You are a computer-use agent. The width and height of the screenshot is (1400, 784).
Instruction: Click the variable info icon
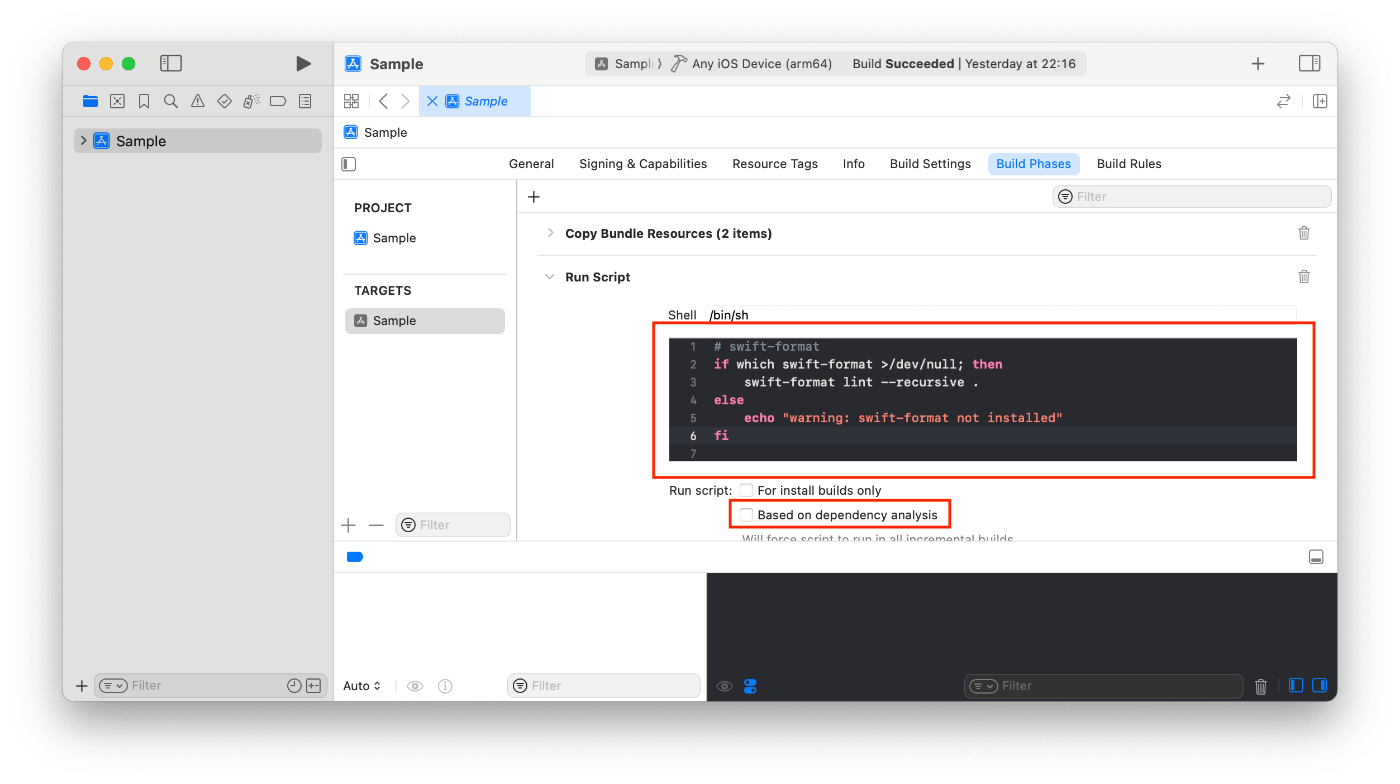[x=446, y=686]
